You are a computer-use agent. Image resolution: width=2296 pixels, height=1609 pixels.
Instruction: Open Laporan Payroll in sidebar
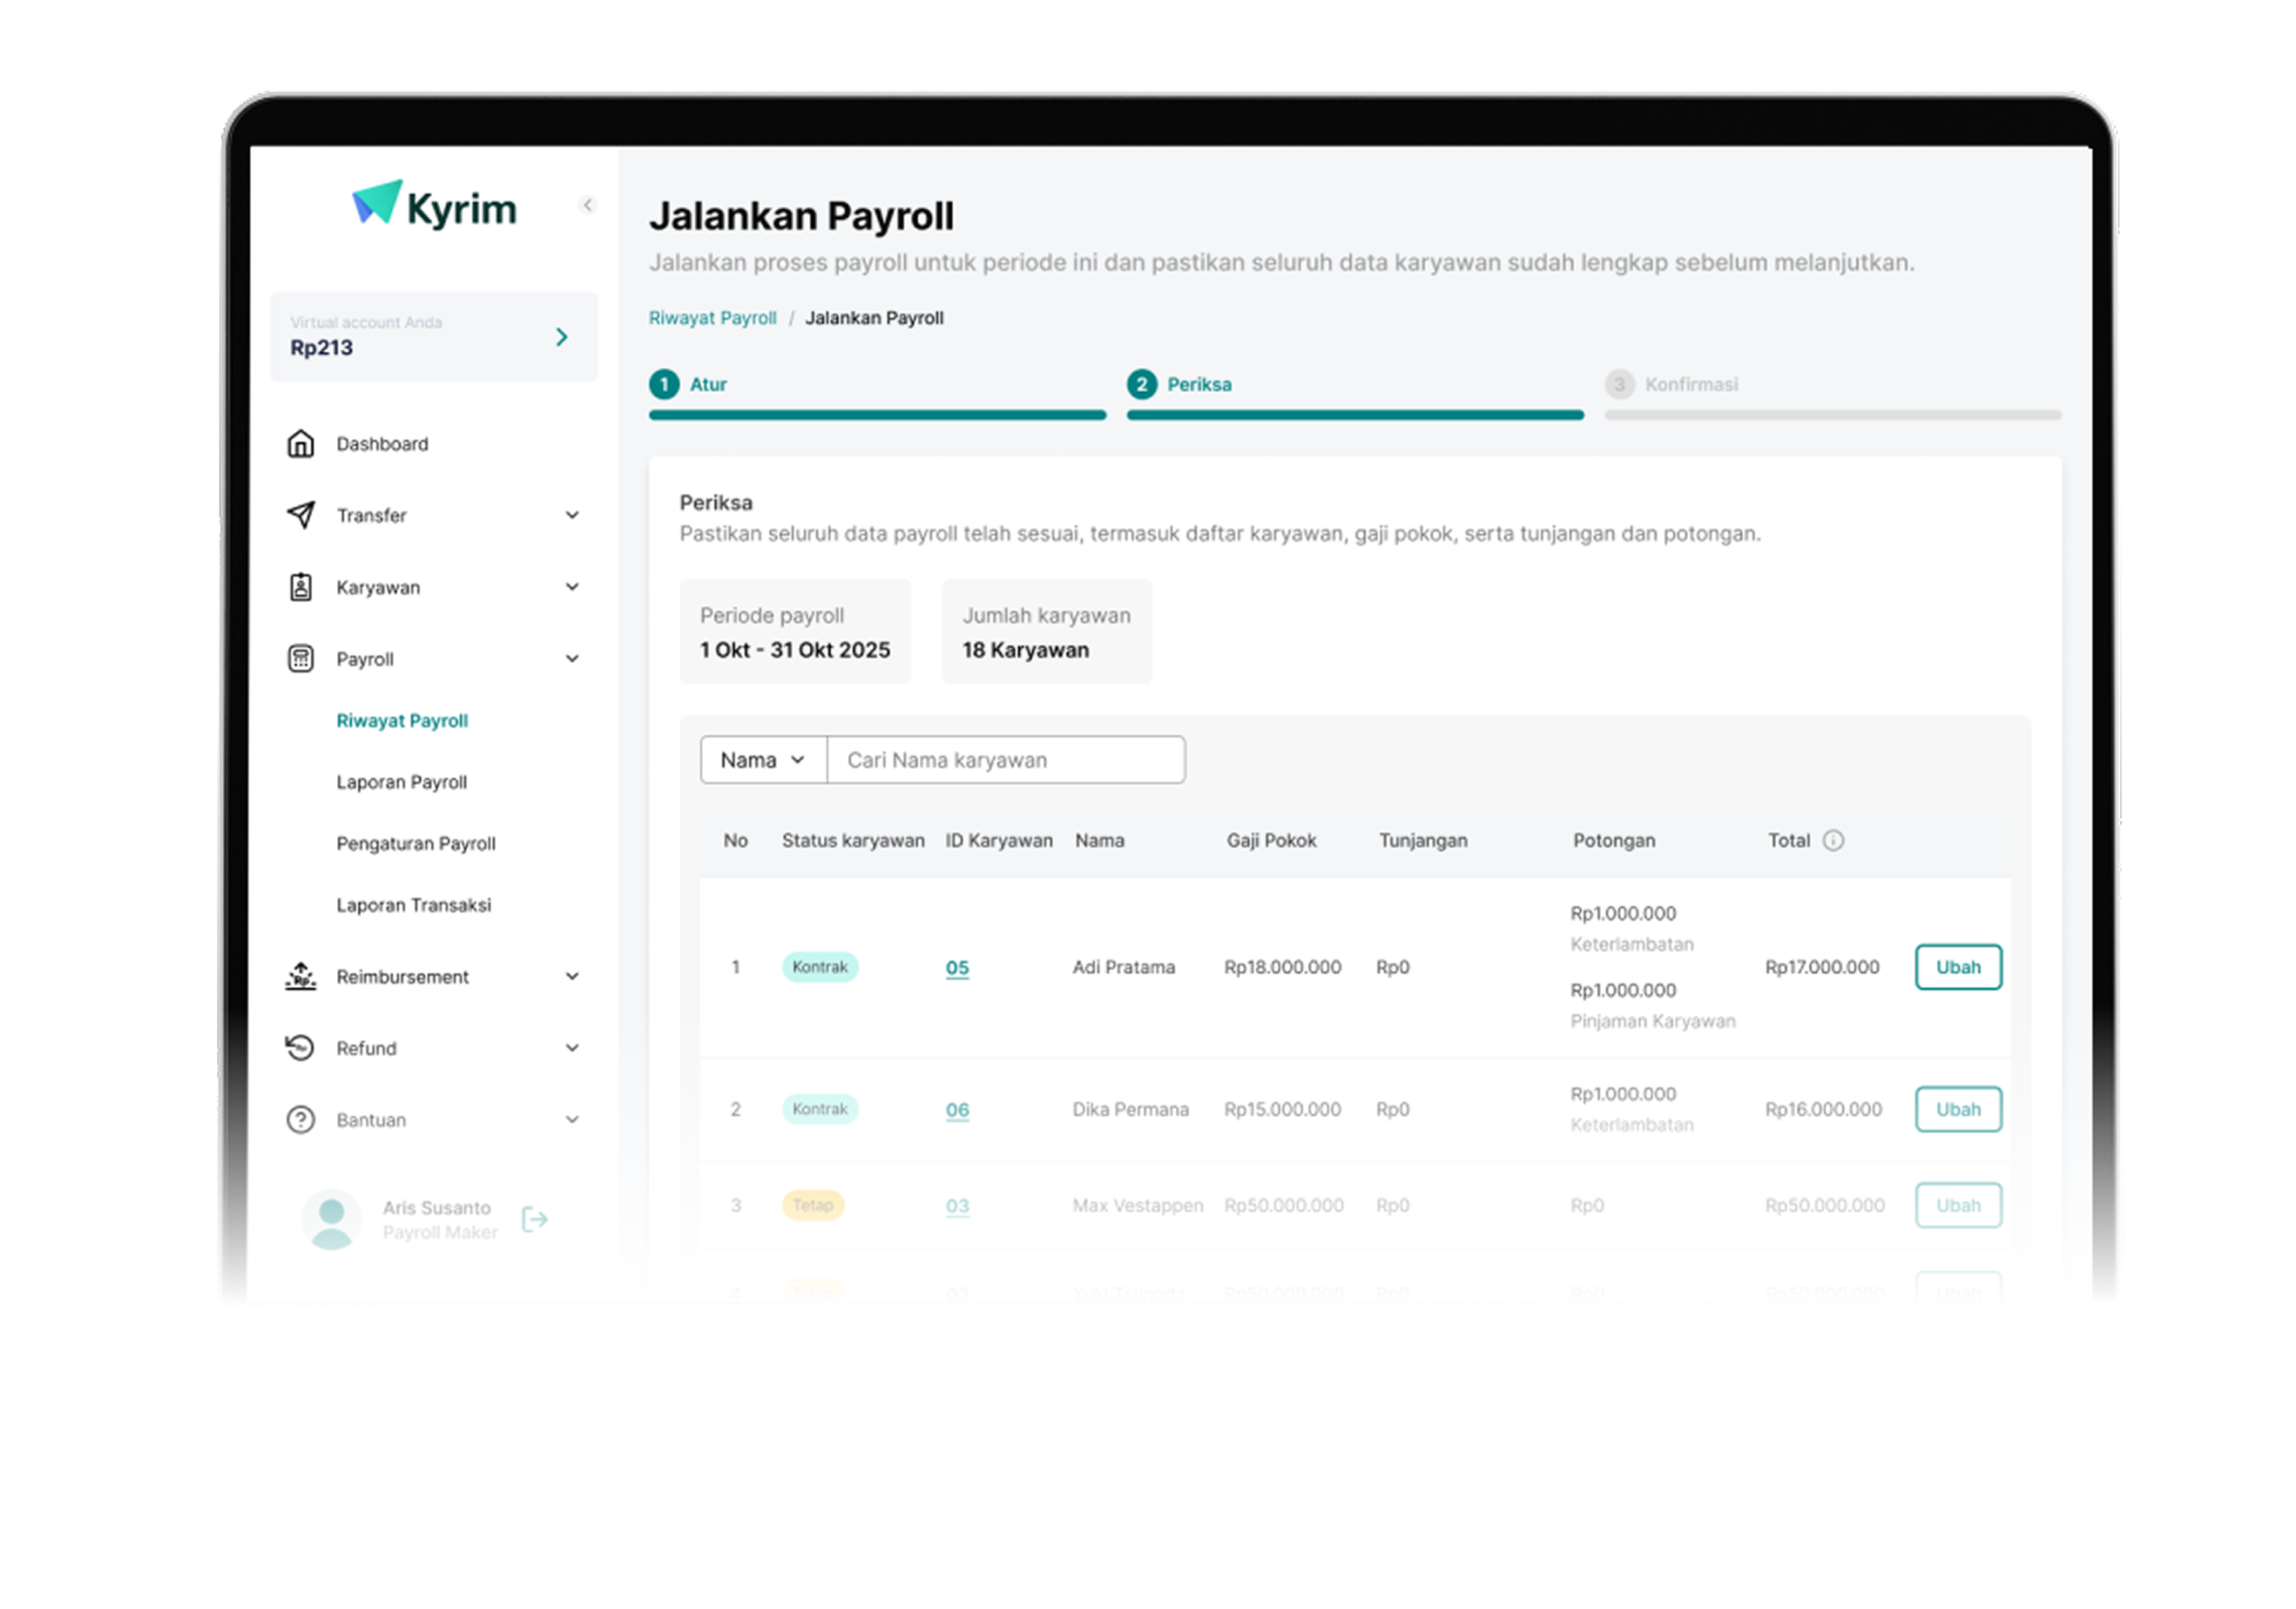(401, 782)
